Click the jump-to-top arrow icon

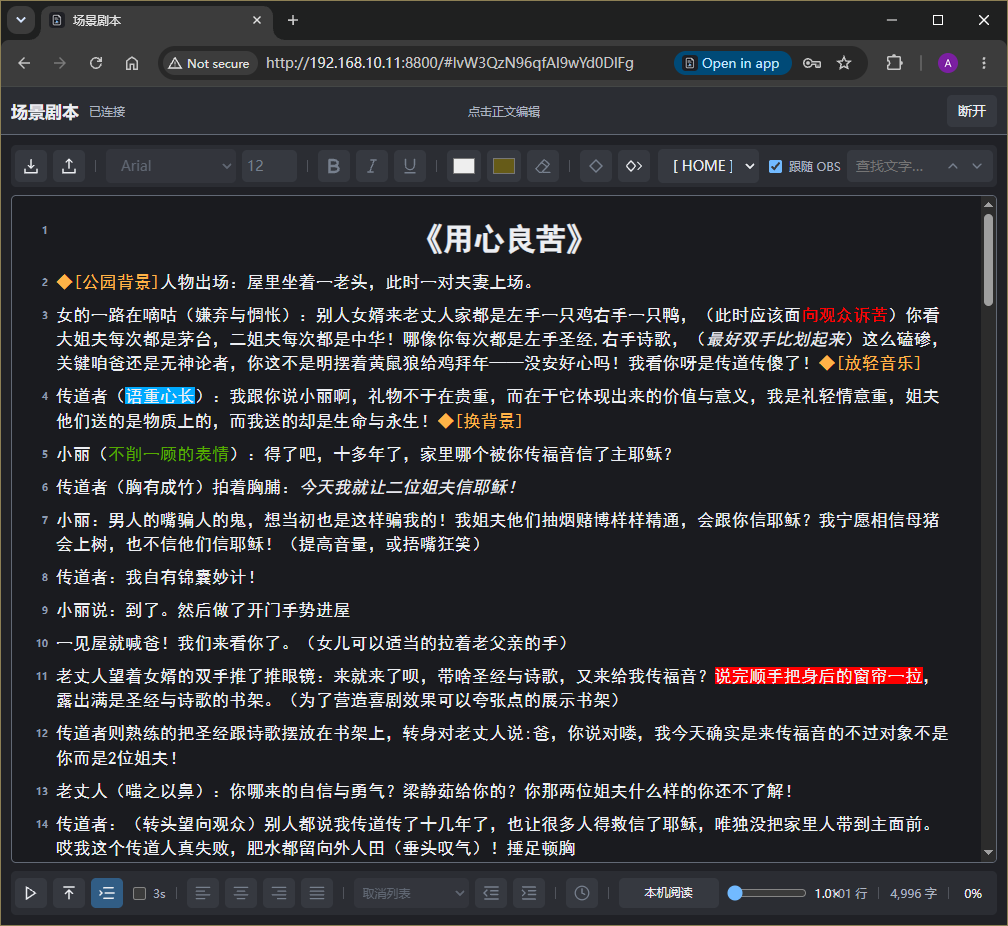tap(69, 893)
